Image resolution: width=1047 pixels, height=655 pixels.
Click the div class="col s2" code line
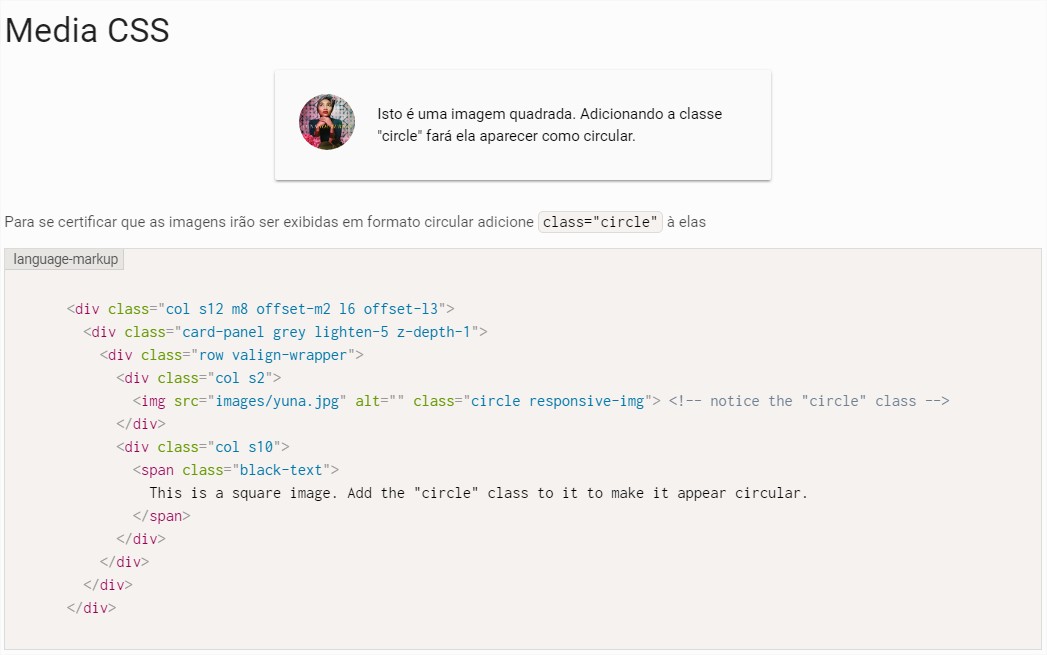[199, 378]
